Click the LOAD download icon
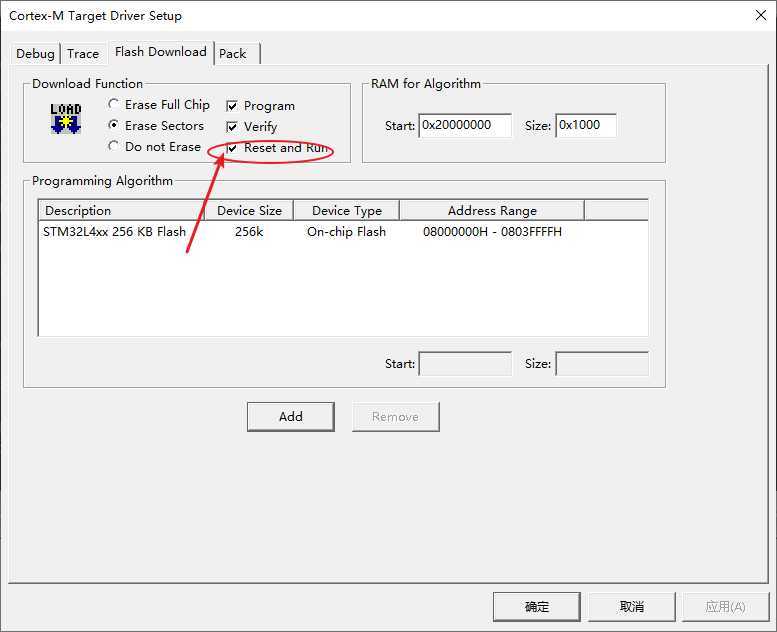Viewport: 777px width, 632px height. tap(65, 118)
